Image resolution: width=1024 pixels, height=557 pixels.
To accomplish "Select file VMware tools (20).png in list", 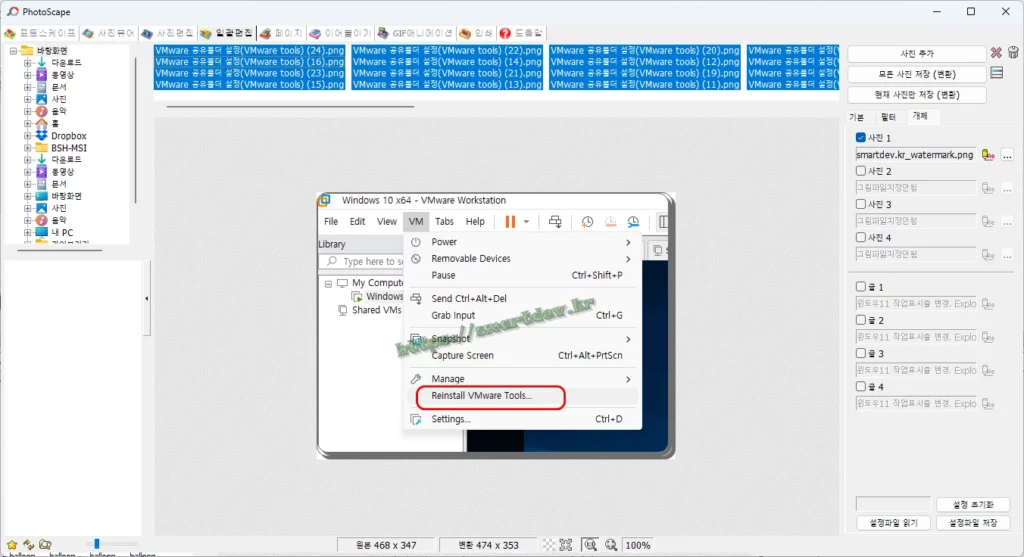I will 645,50.
